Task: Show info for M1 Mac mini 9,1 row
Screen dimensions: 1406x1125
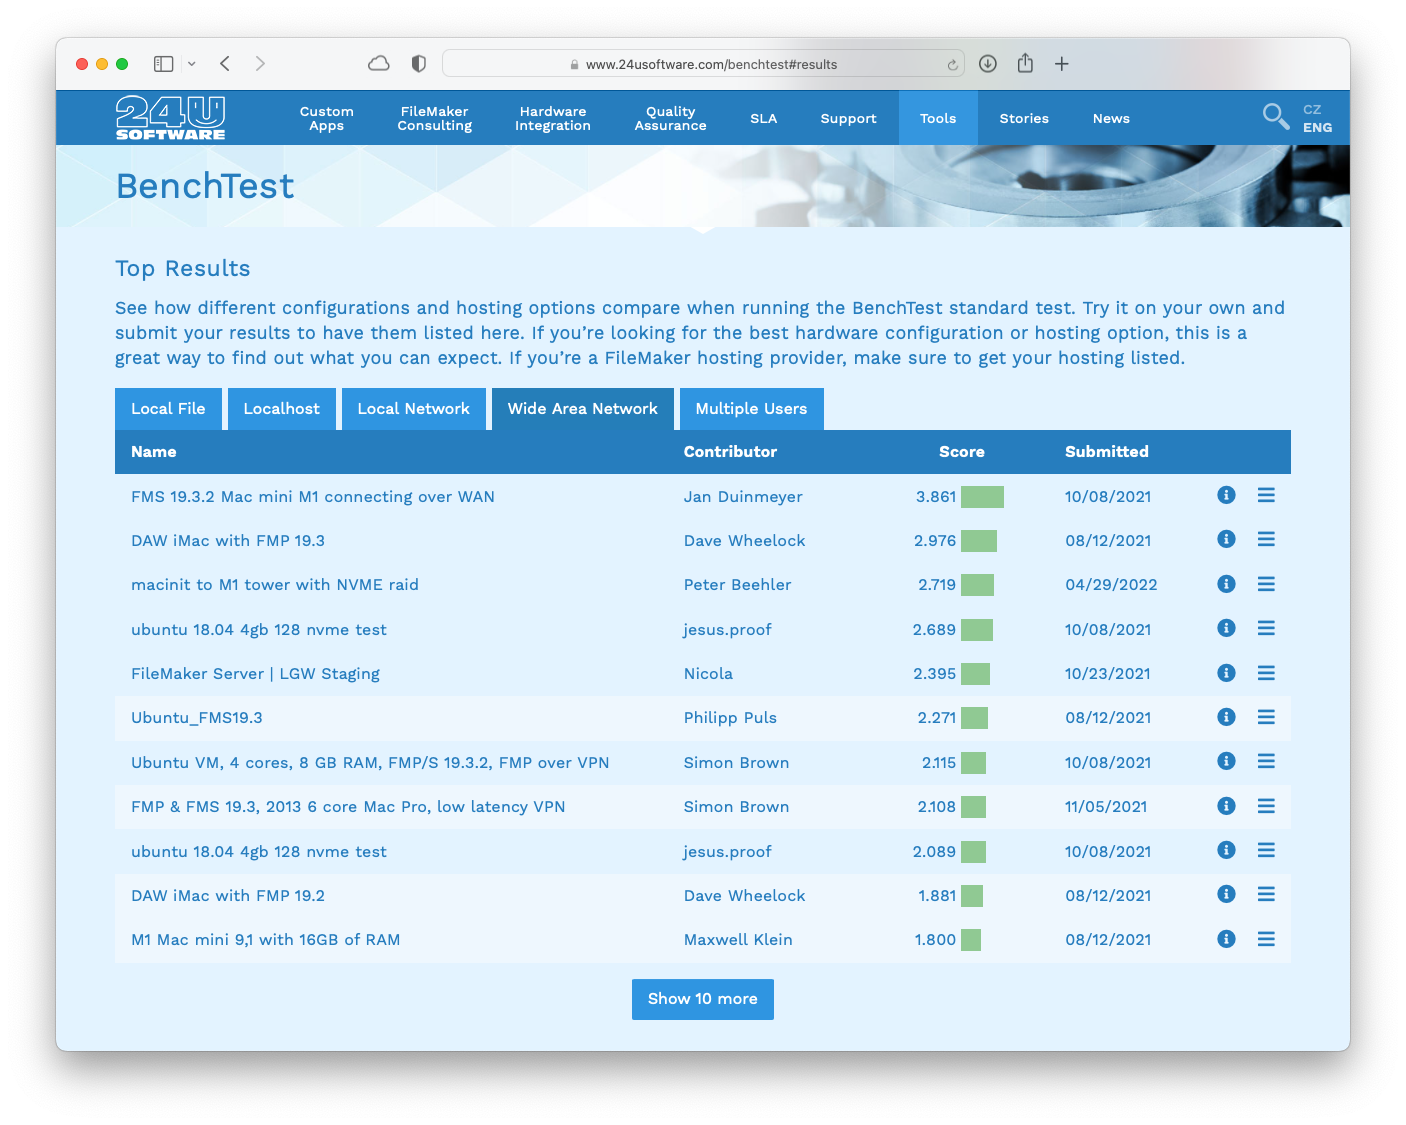Action: coord(1226,939)
